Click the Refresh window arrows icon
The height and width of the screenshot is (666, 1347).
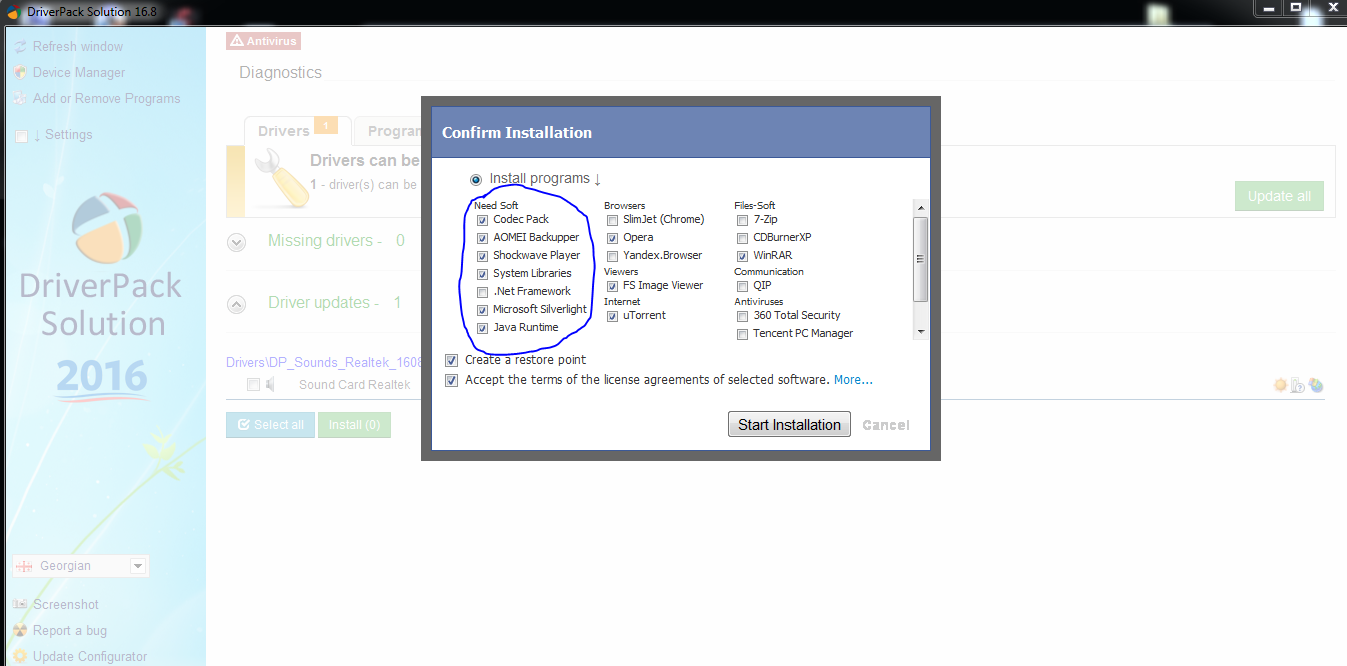pyautogui.click(x=20, y=47)
